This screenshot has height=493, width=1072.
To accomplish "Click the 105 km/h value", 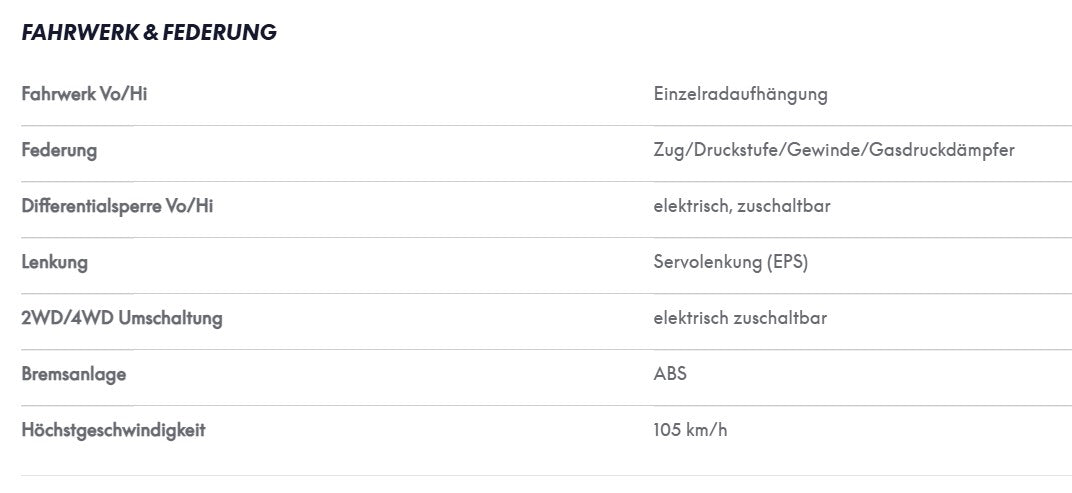I will [691, 431].
